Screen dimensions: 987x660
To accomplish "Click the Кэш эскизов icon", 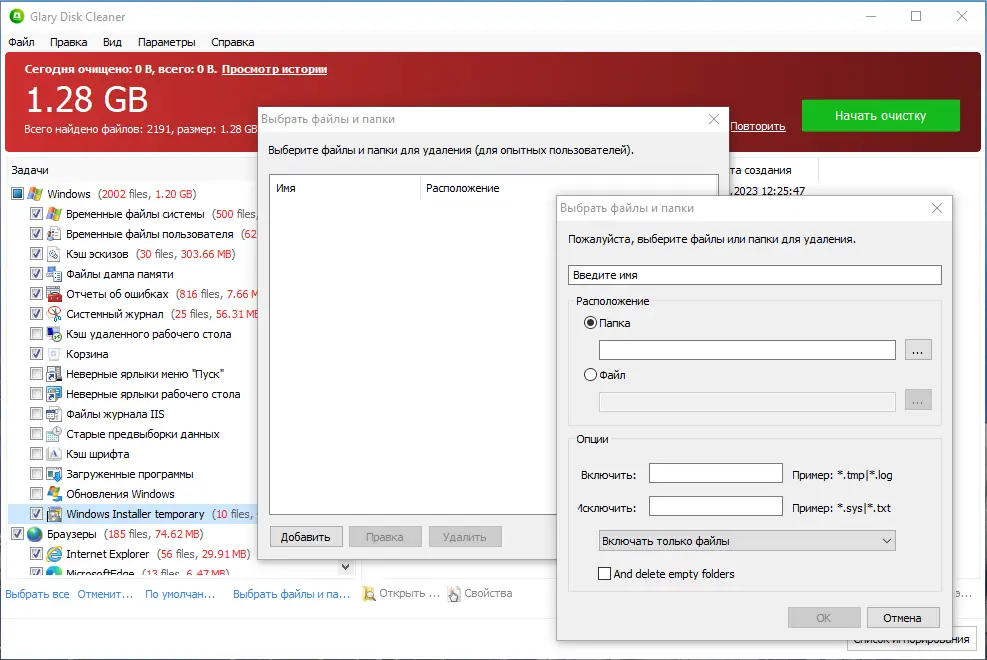I will coord(54,254).
